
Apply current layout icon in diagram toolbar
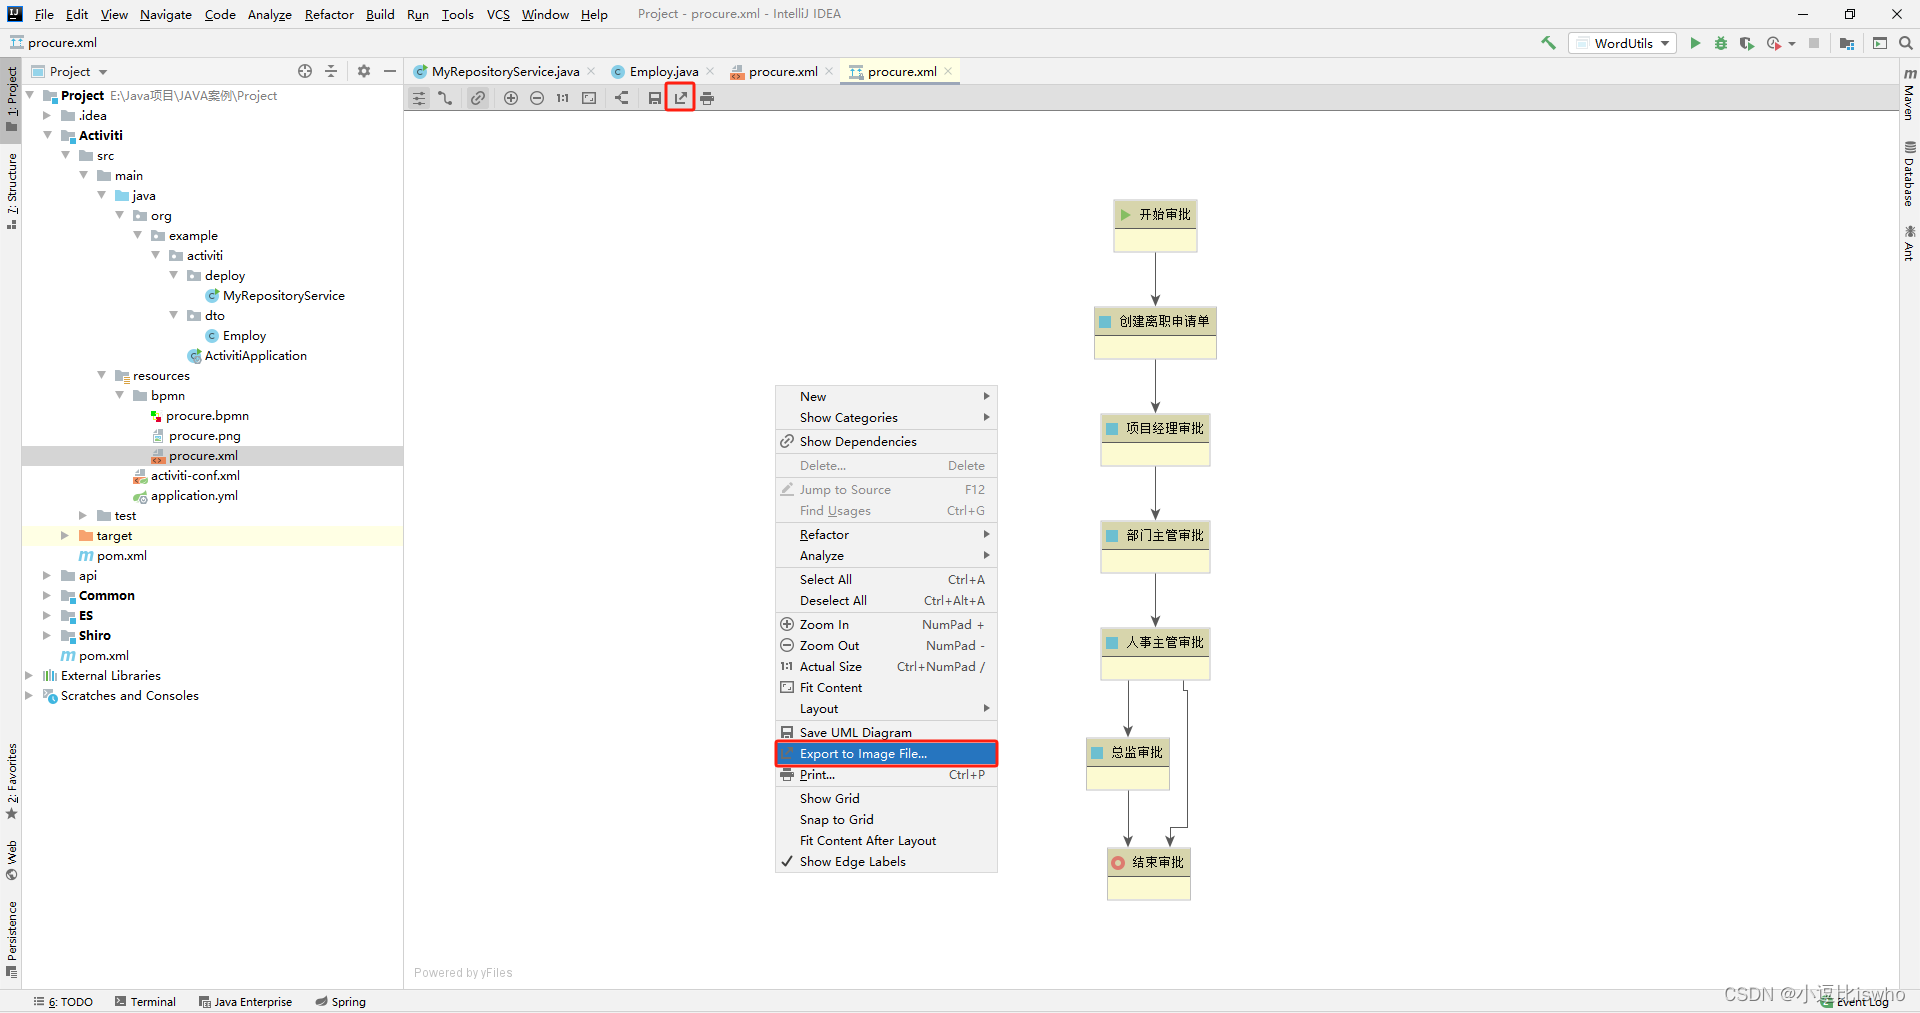622,98
